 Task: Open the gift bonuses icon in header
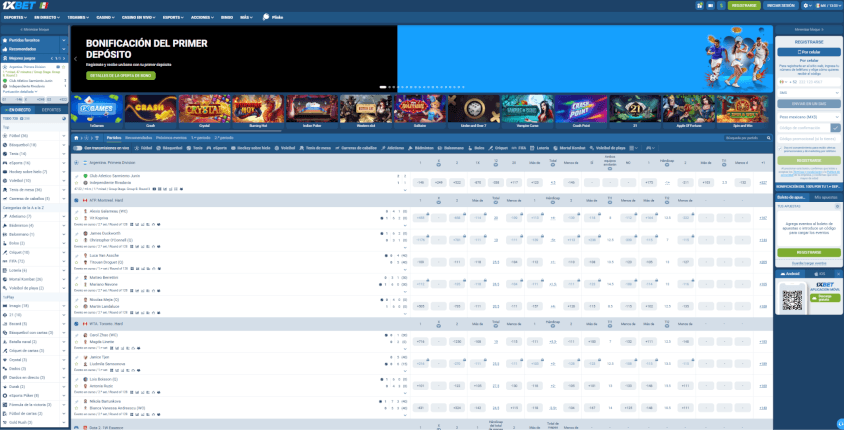[x=699, y=5]
